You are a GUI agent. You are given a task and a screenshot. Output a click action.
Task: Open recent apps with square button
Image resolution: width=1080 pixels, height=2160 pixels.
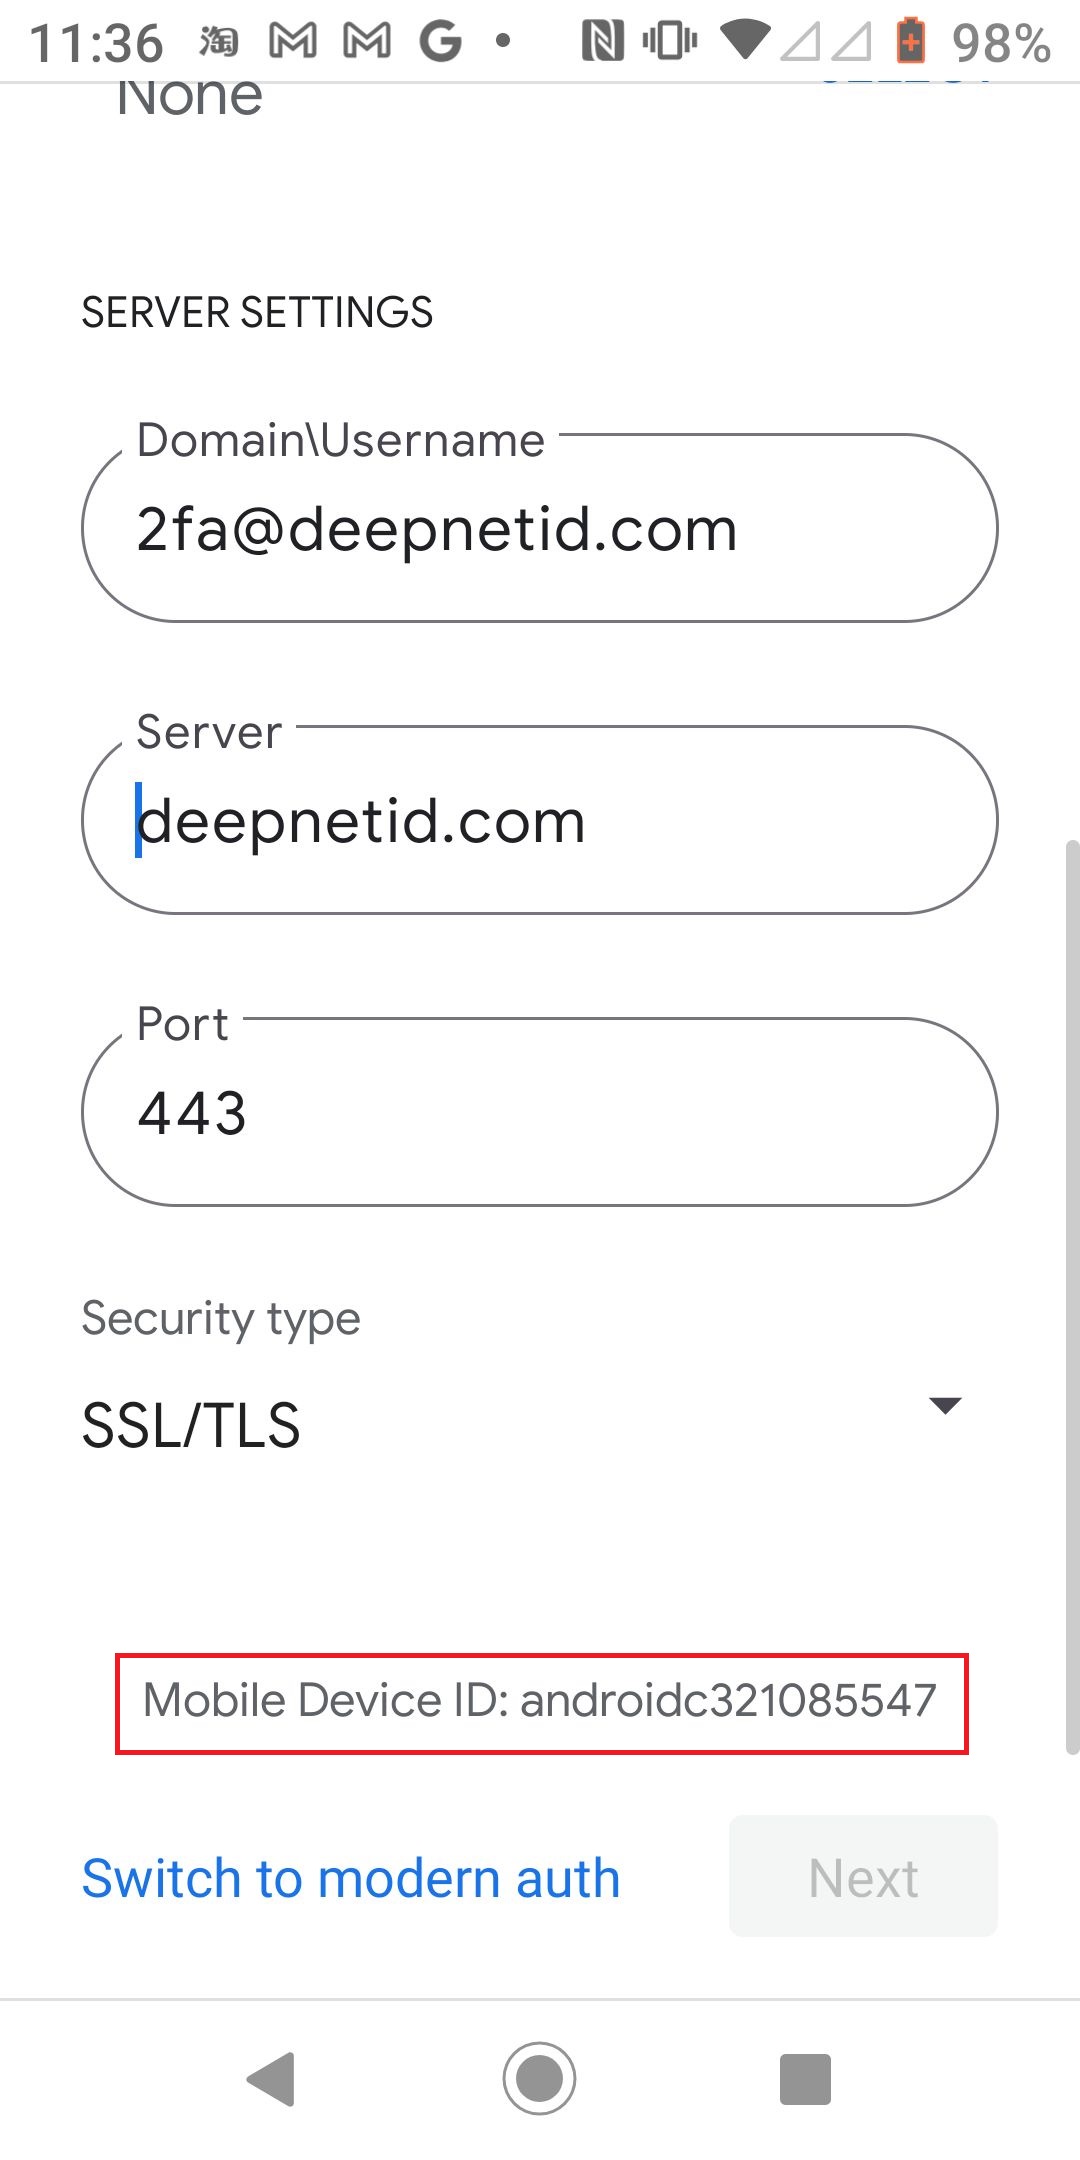click(805, 2079)
